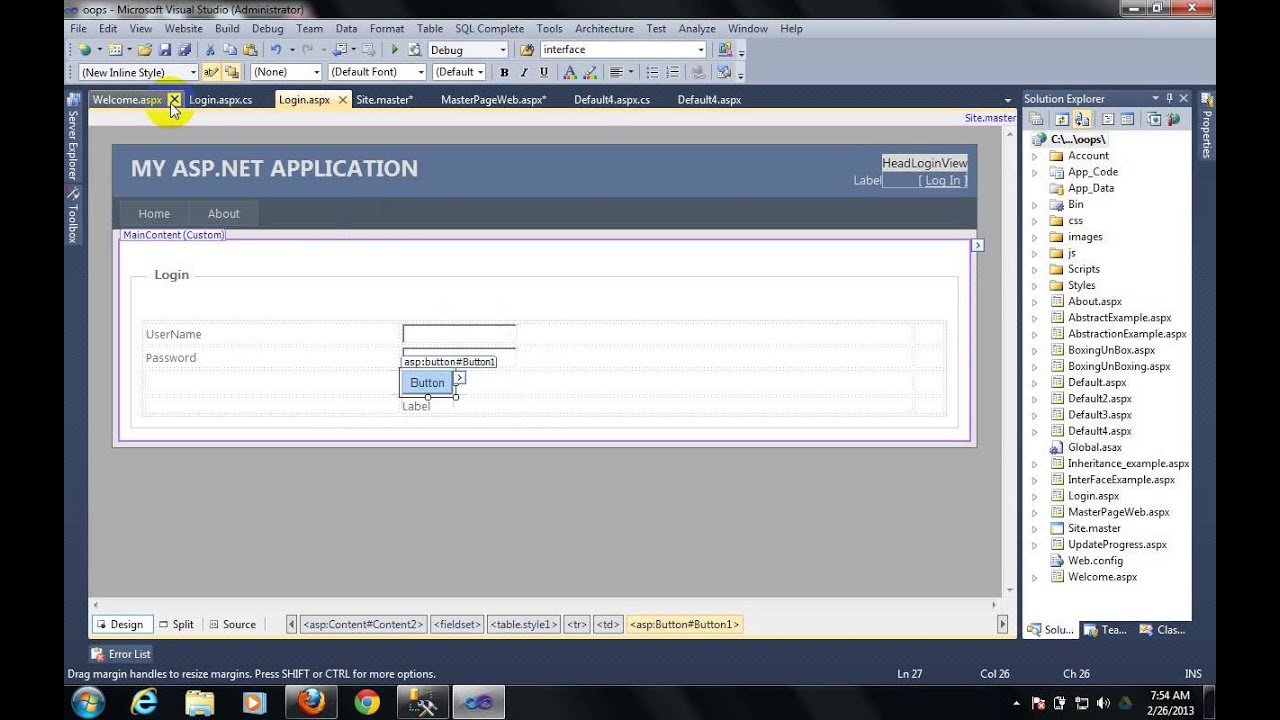Click the UserName text box
1280x720 pixels.
pos(459,334)
